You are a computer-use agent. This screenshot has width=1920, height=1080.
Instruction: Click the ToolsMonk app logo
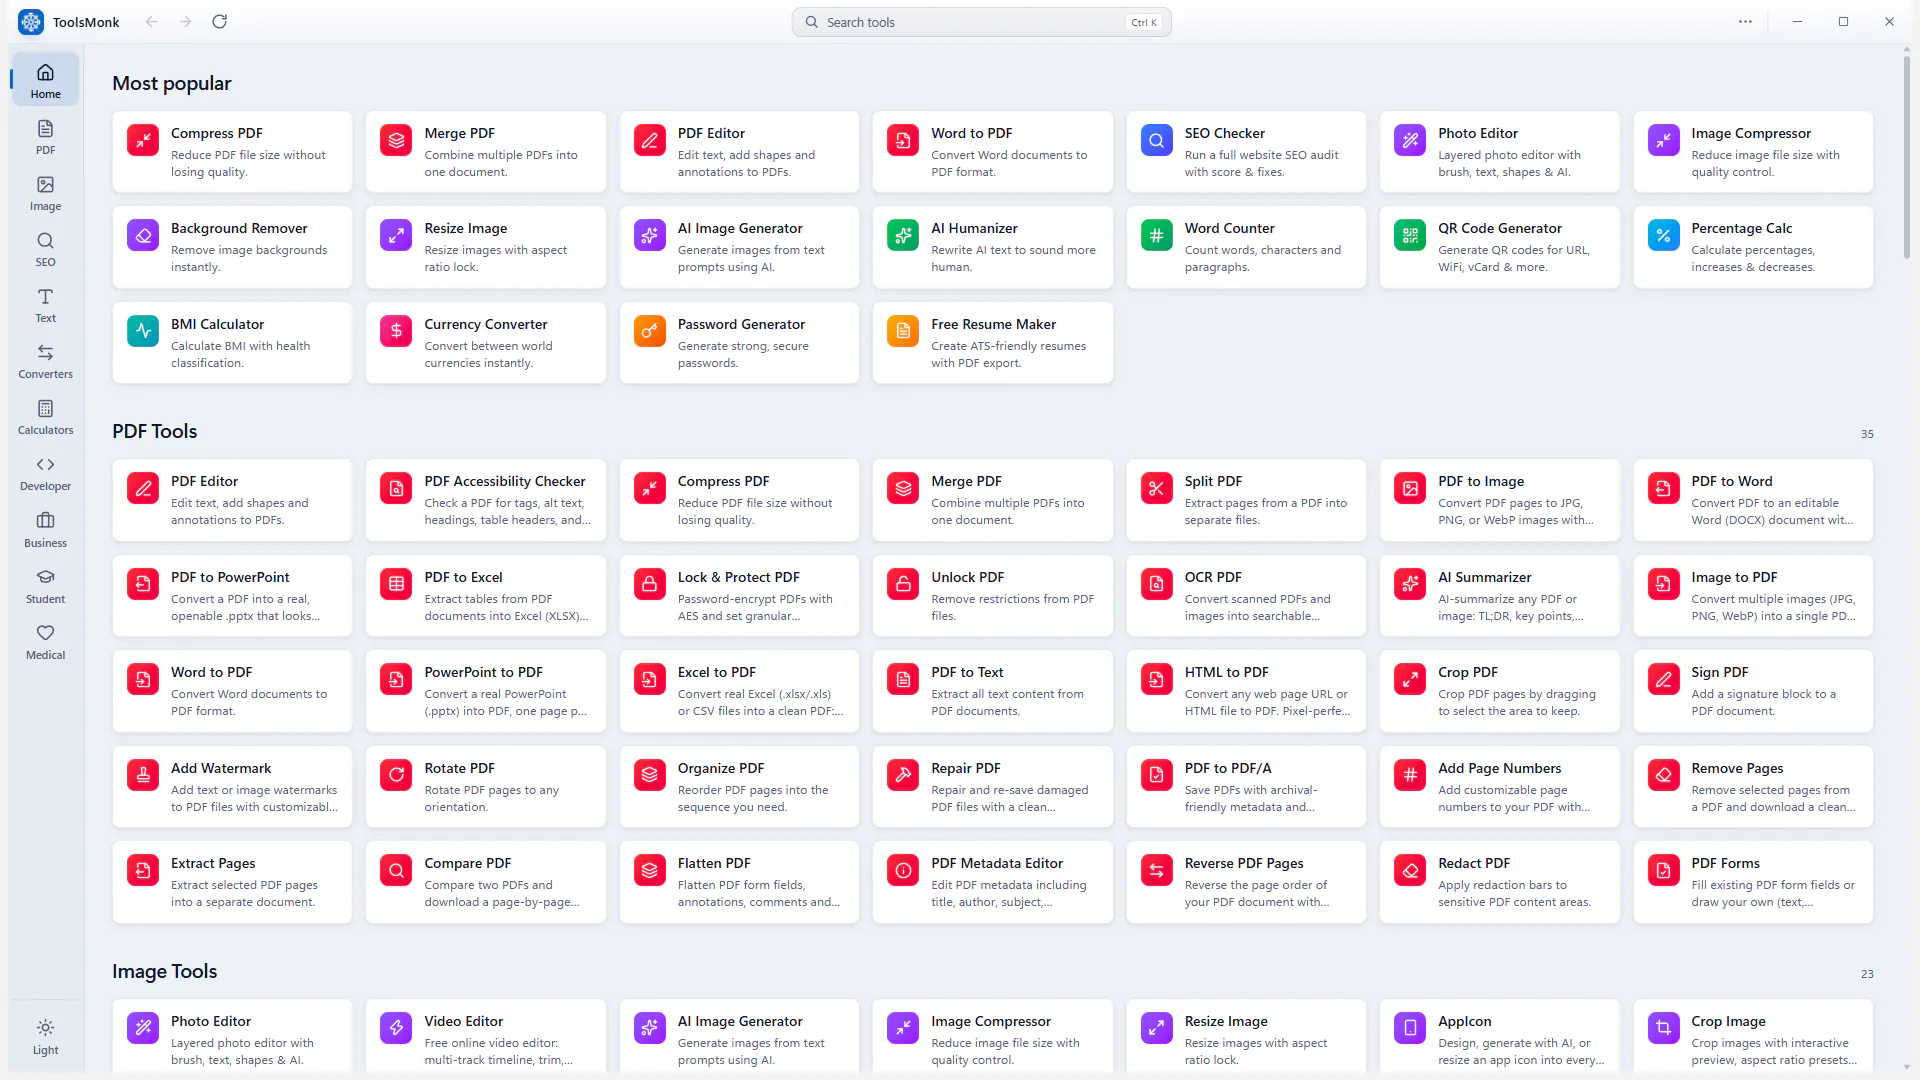coord(31,22)
